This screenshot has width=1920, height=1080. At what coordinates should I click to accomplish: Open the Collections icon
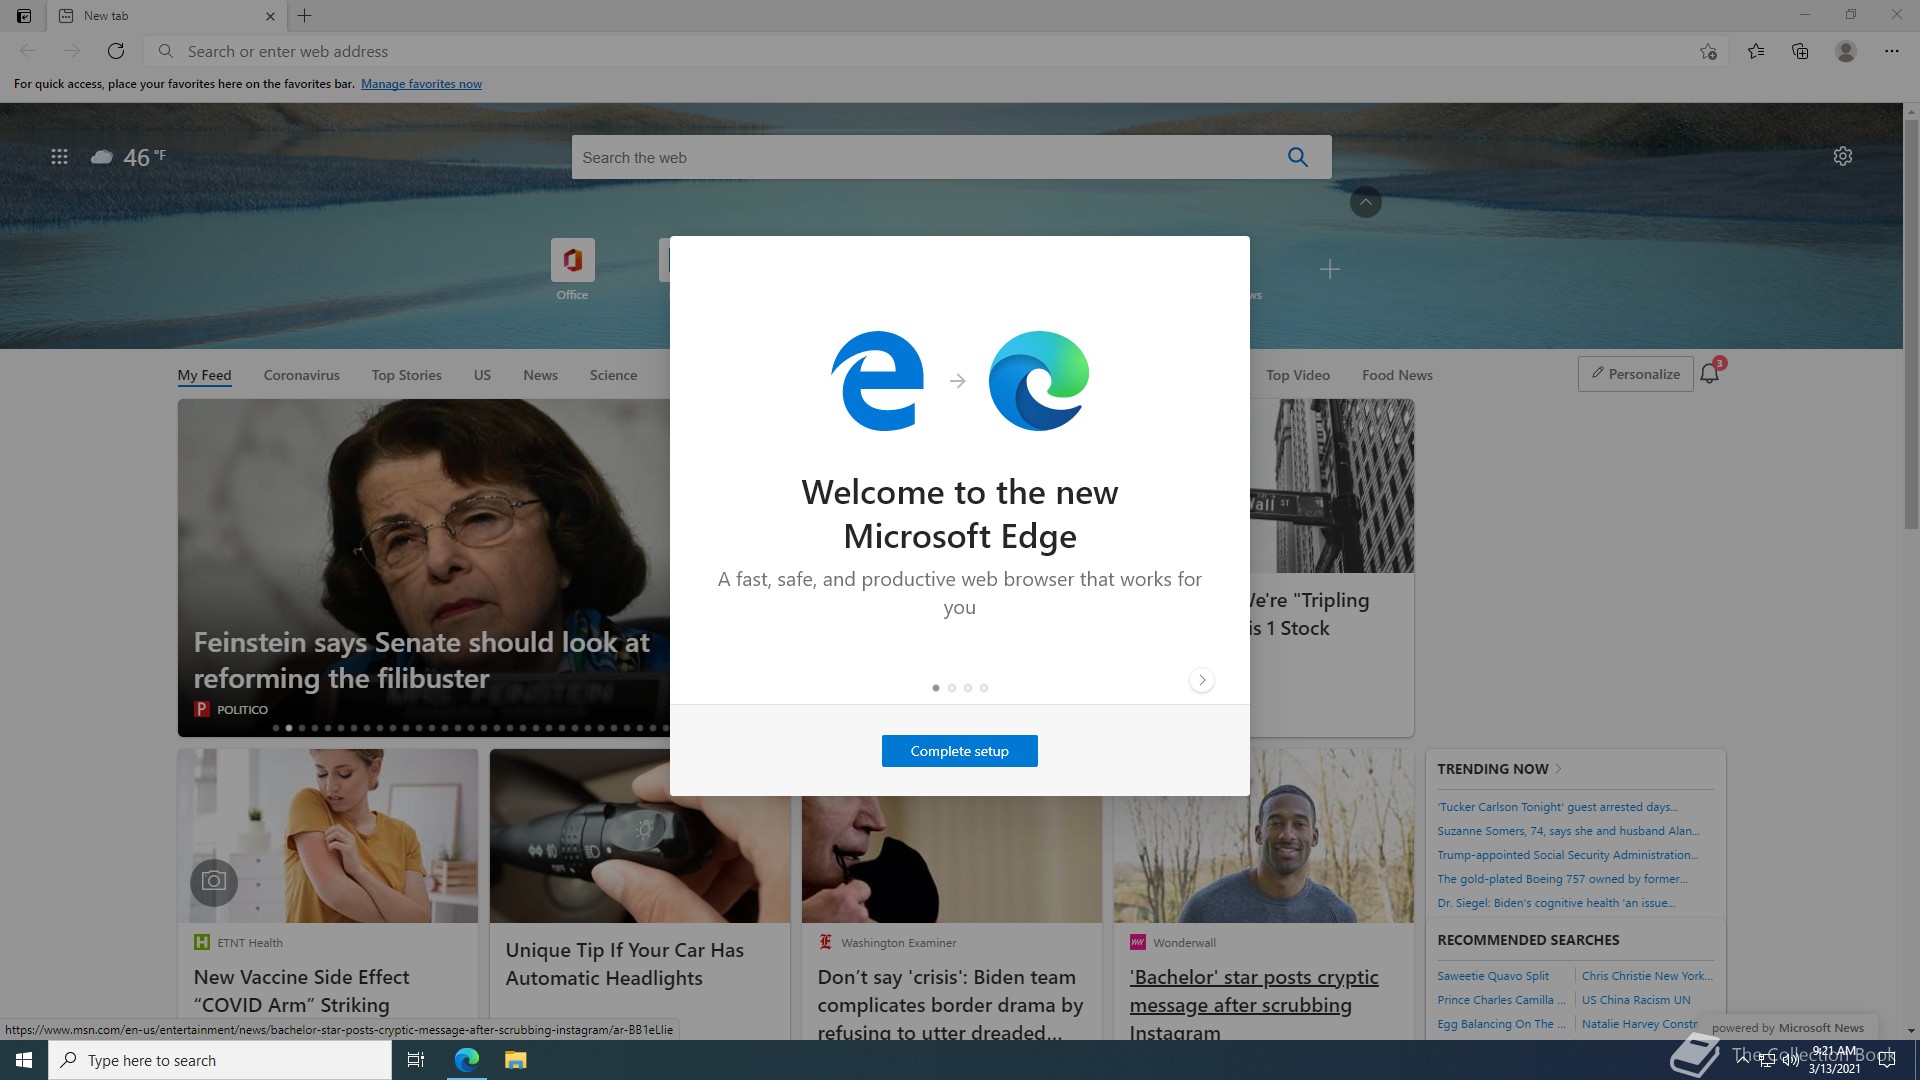tap(1800, 51)
